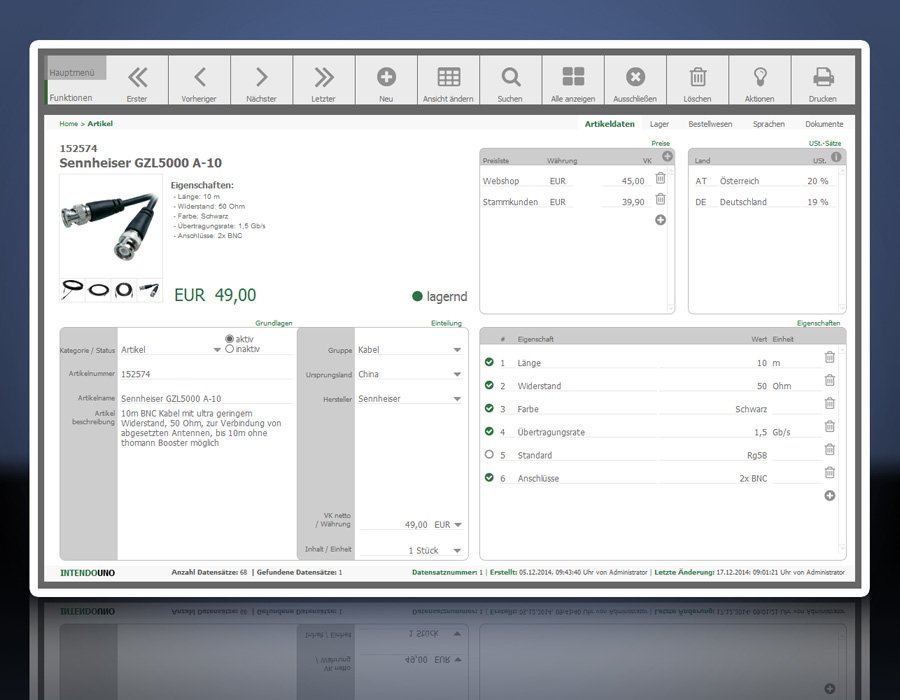
Task: Delete the Länge property row
Action: coord(829,357)
